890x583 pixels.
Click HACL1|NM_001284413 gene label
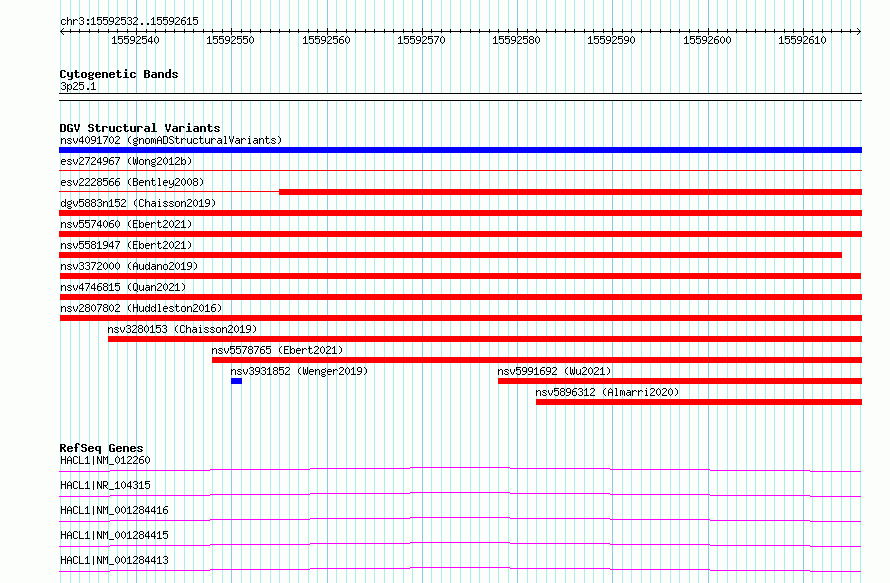114,560
